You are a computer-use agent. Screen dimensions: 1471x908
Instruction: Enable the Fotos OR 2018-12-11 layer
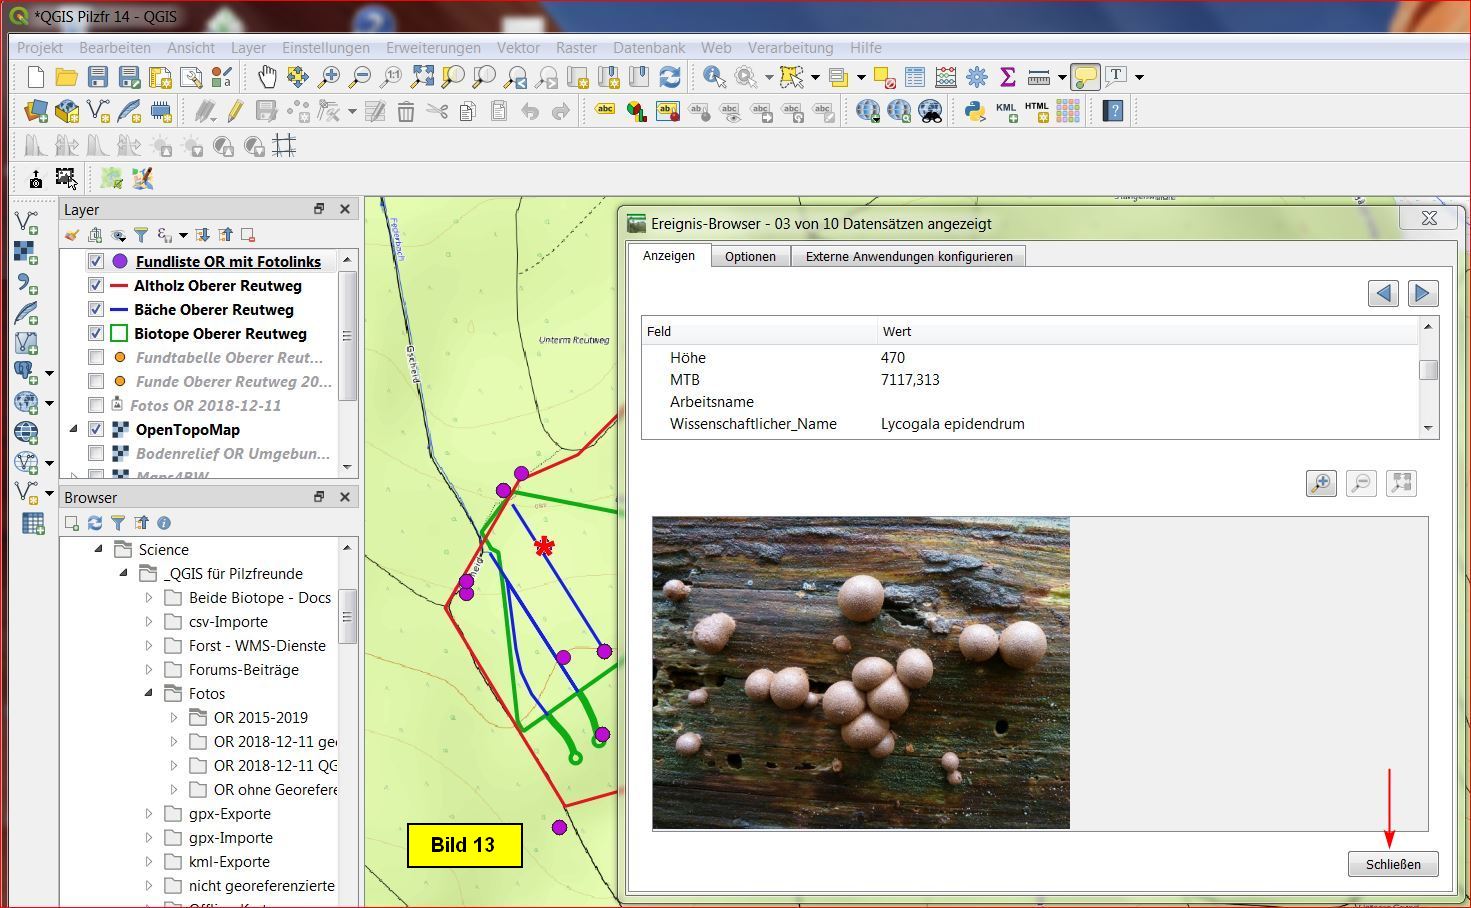coord(96,406)
